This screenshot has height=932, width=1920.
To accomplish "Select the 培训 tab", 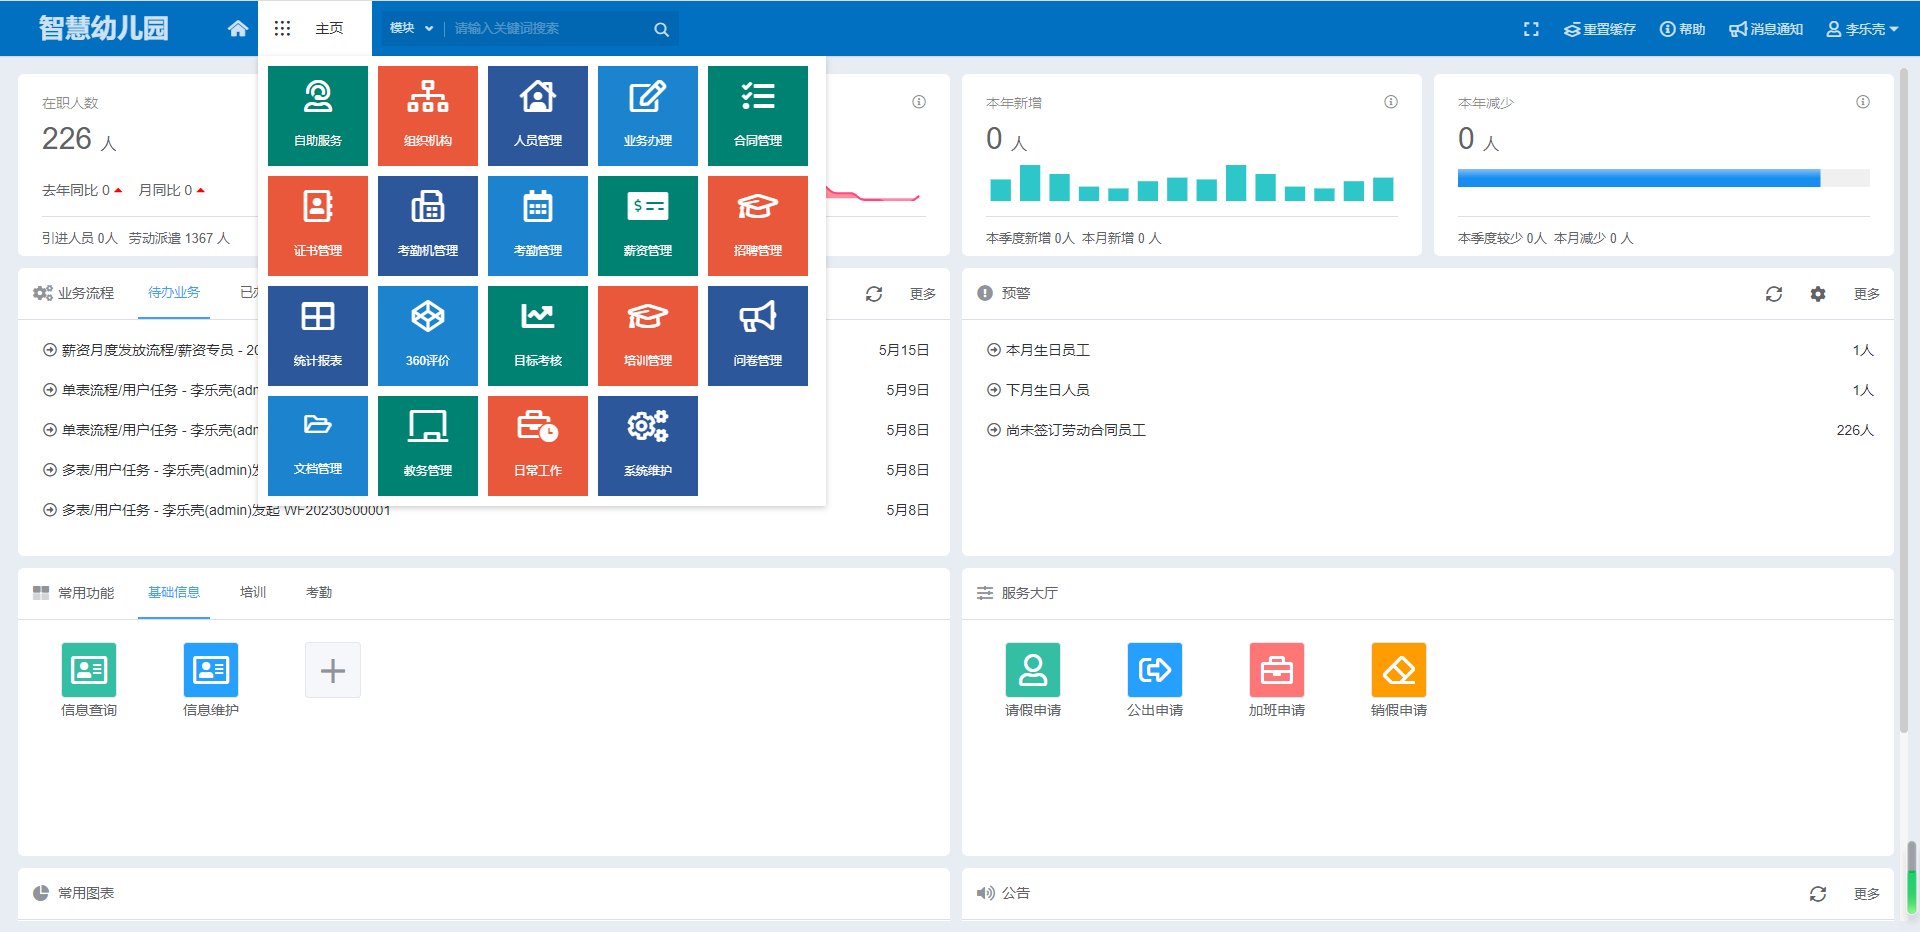I will pos(253,592).
